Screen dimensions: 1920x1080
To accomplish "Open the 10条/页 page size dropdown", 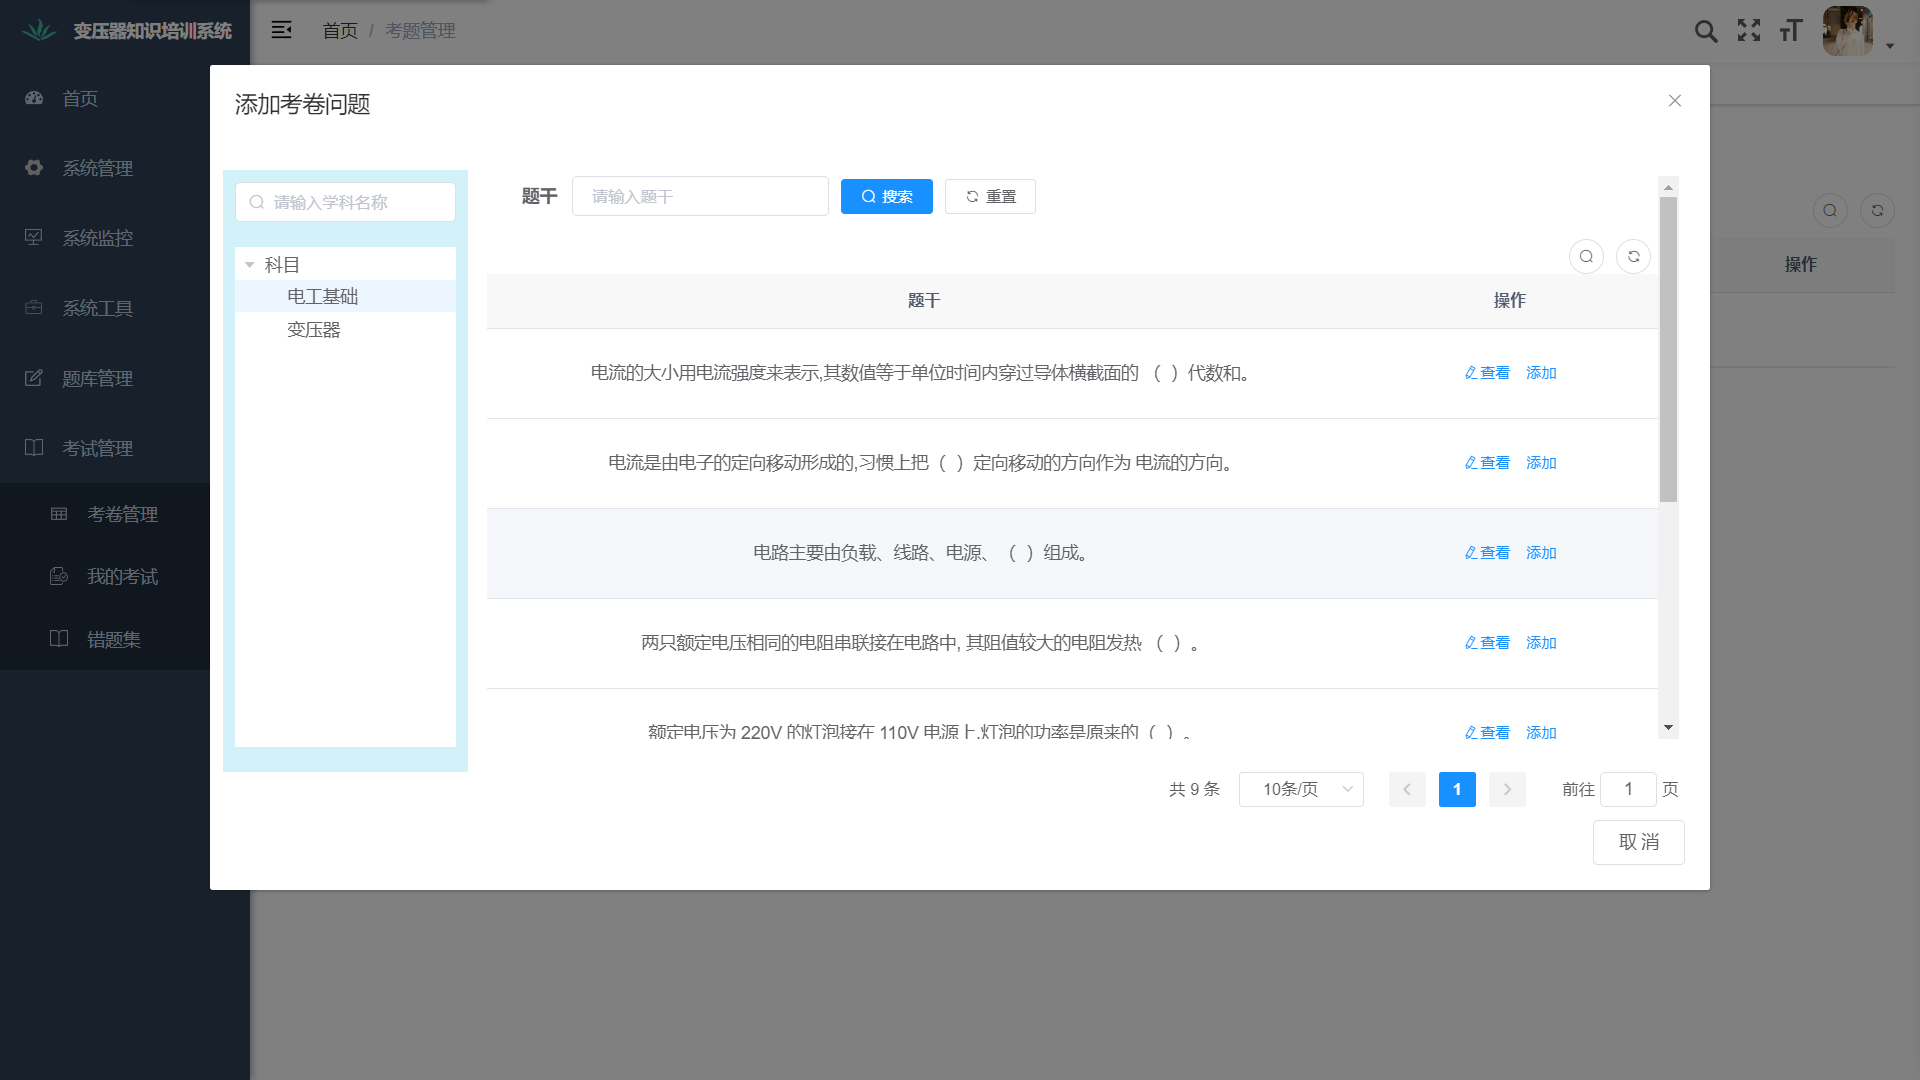I will (1301, 789).
